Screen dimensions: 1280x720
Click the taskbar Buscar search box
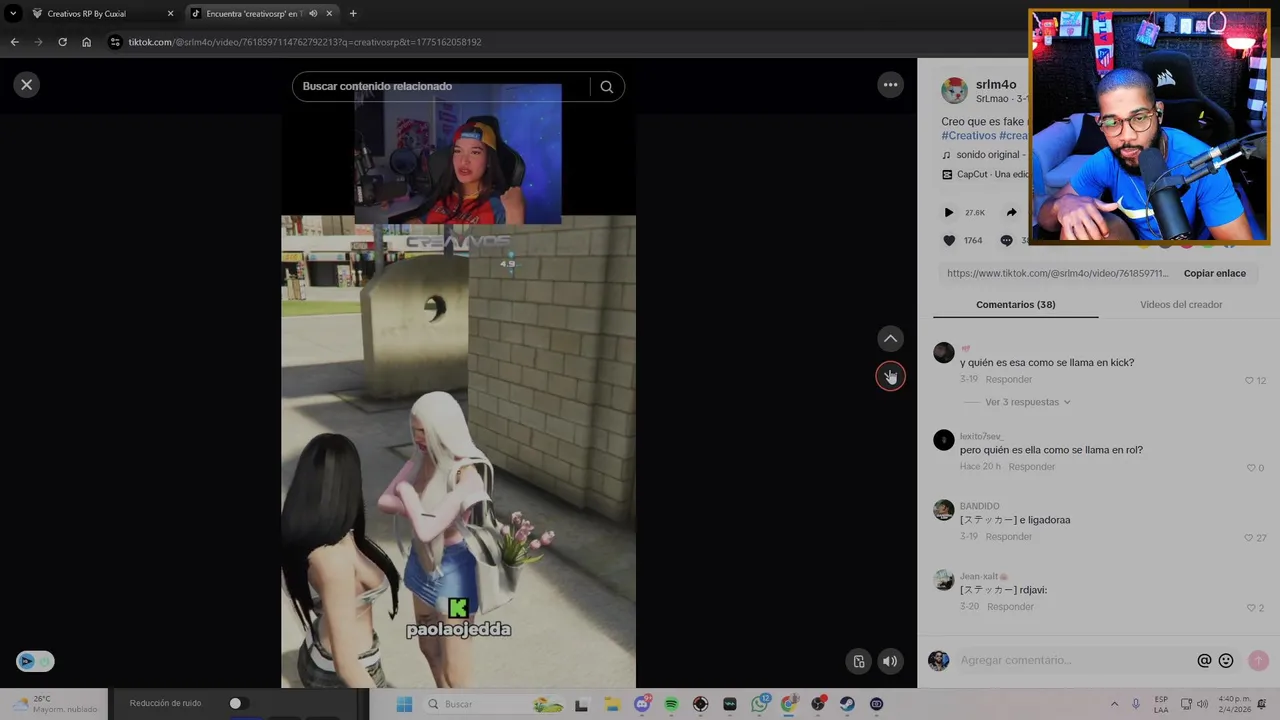tap(495, 704)
